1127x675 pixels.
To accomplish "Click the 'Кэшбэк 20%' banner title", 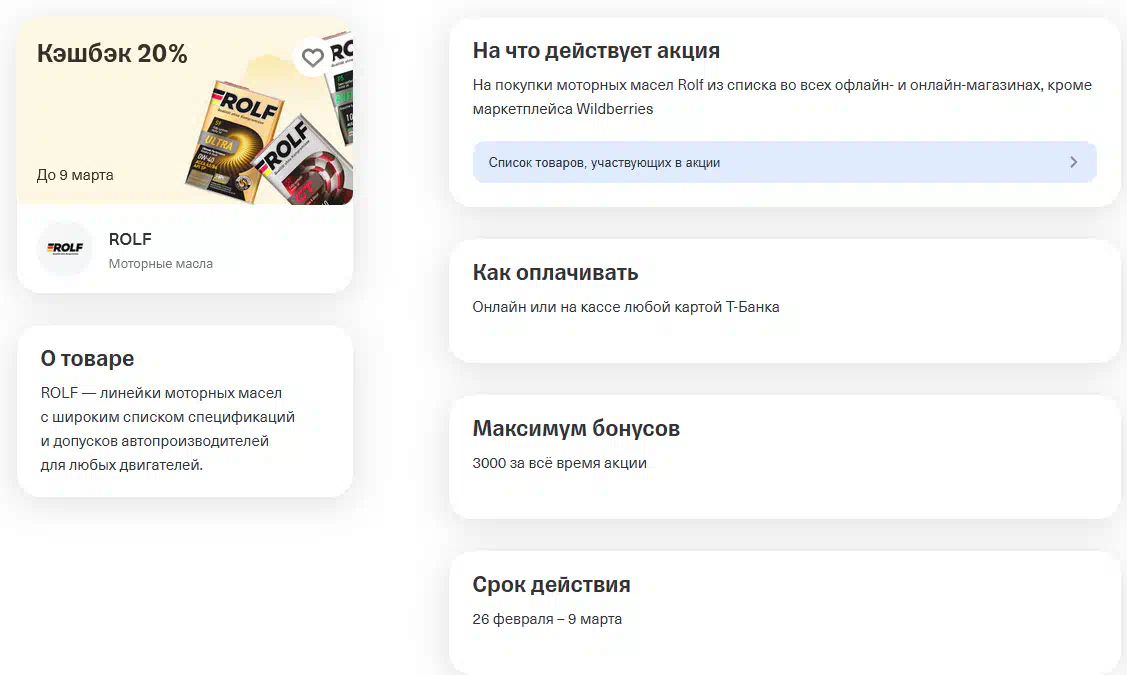I will coord(112,54).
